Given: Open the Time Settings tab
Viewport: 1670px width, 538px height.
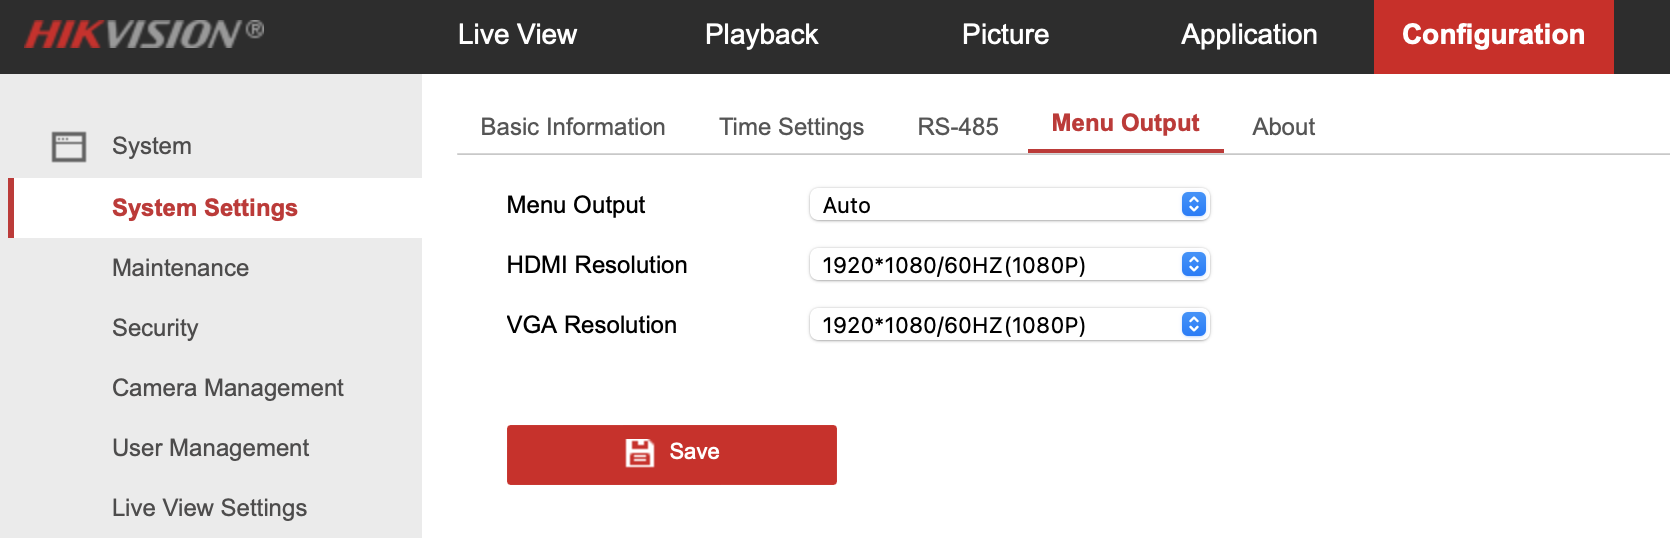Looking at the screenshot, I should tap(791, 127).
